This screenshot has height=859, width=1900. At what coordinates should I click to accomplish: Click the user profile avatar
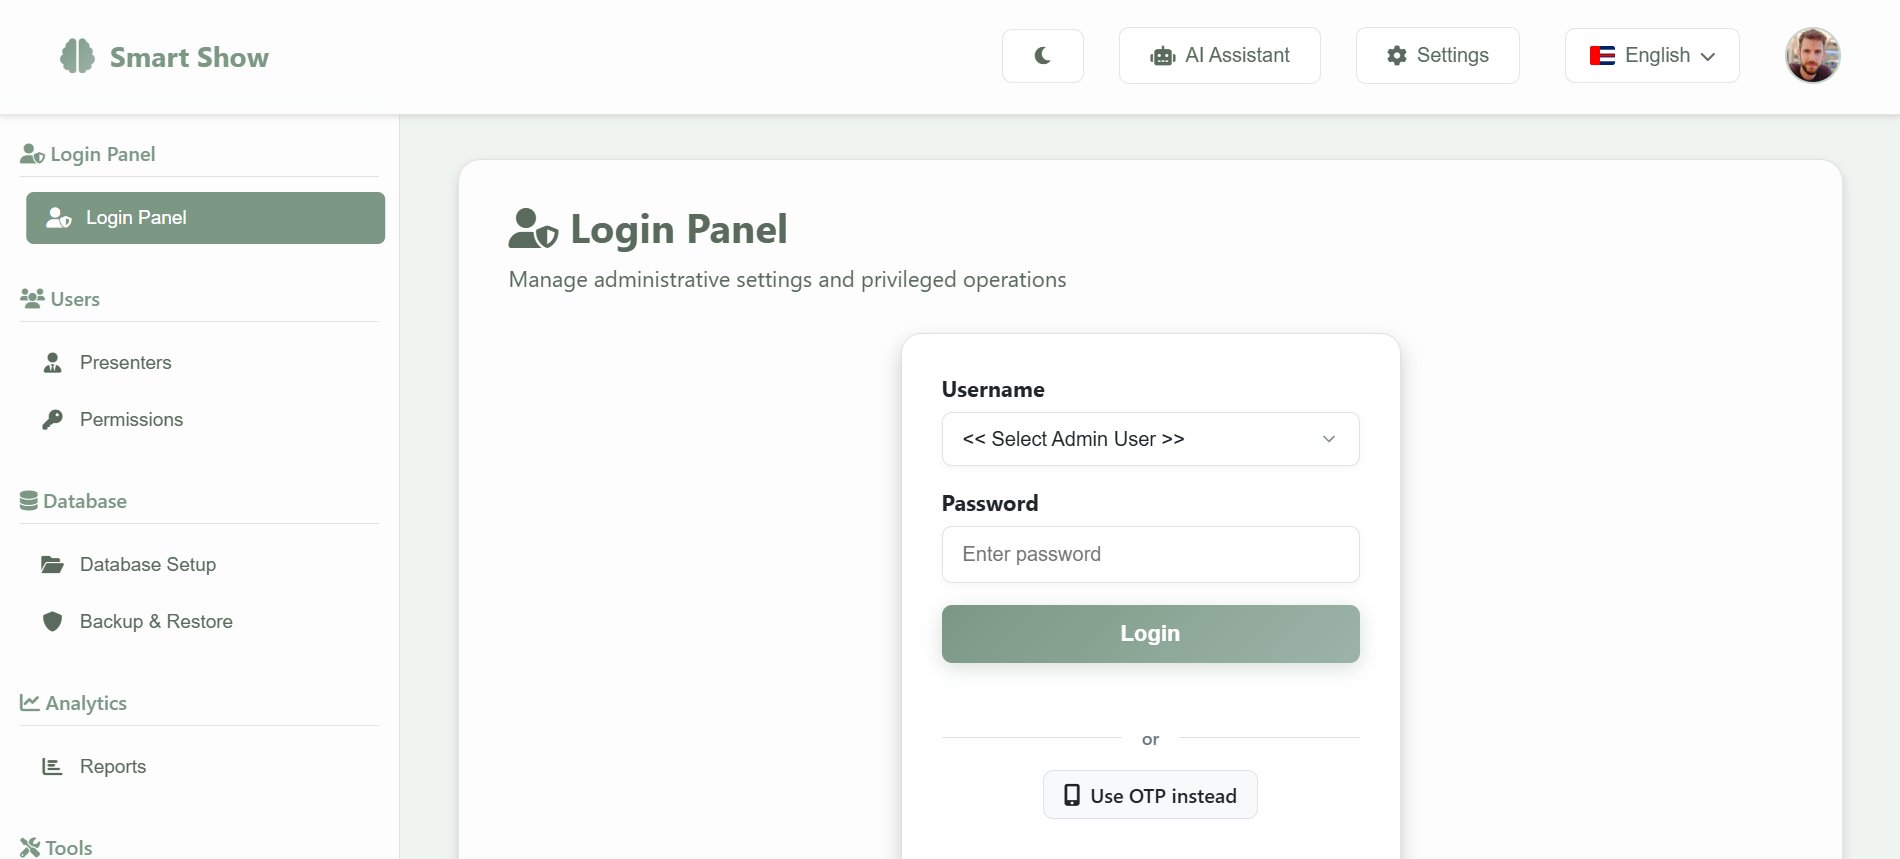tap(1812, 56)
